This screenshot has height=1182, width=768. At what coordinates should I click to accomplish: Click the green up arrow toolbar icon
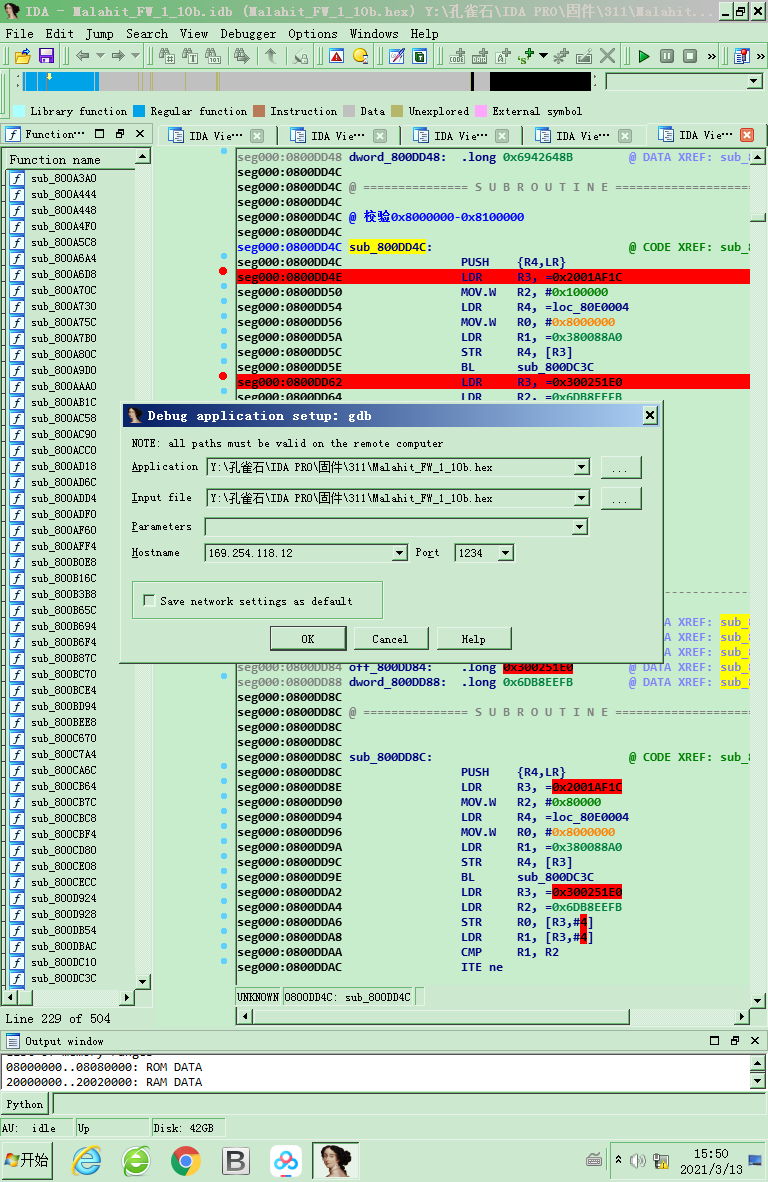[x=271, y=56]
